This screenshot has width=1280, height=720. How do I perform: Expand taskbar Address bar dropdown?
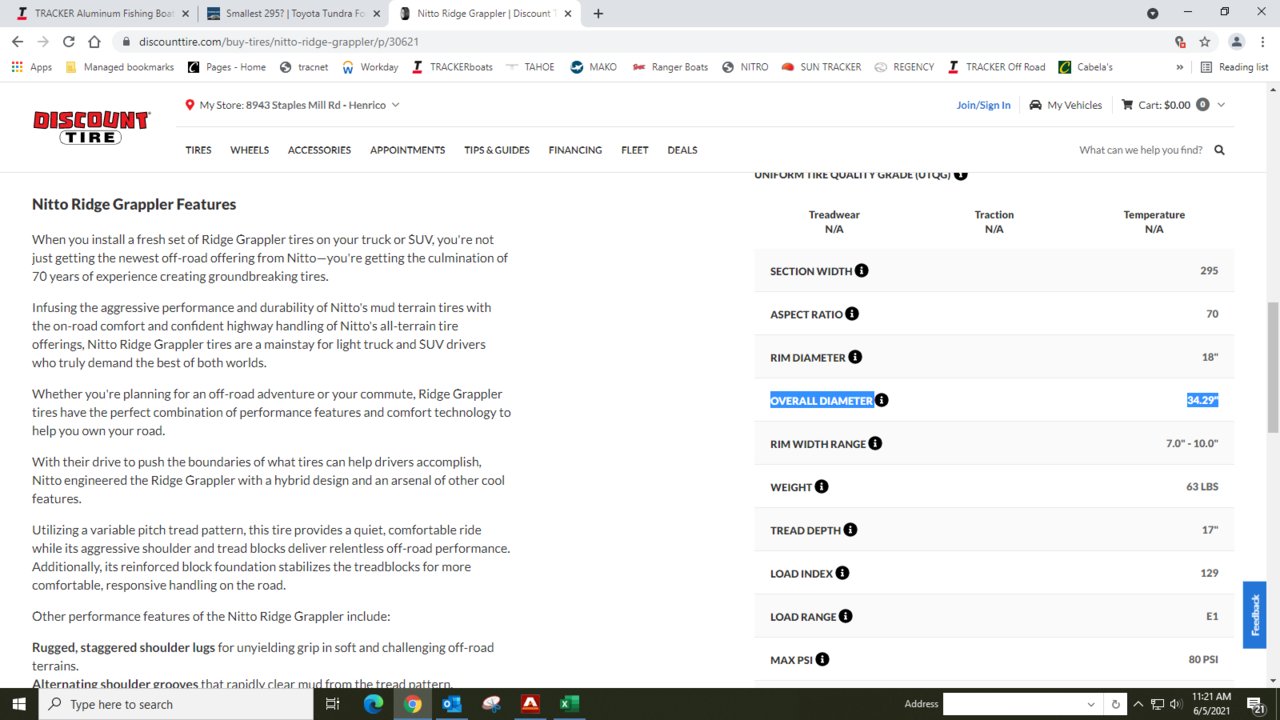pyautogui.click(x=1091, y=704)
